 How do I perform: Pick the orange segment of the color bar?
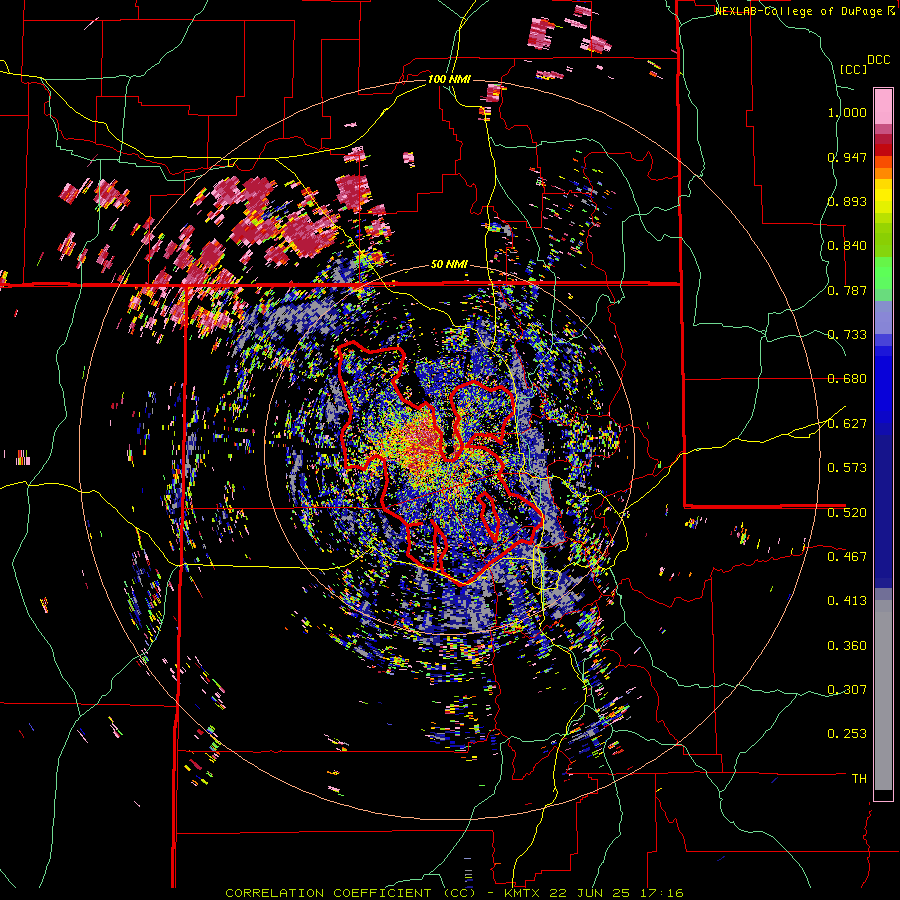[x=883, y=173]
